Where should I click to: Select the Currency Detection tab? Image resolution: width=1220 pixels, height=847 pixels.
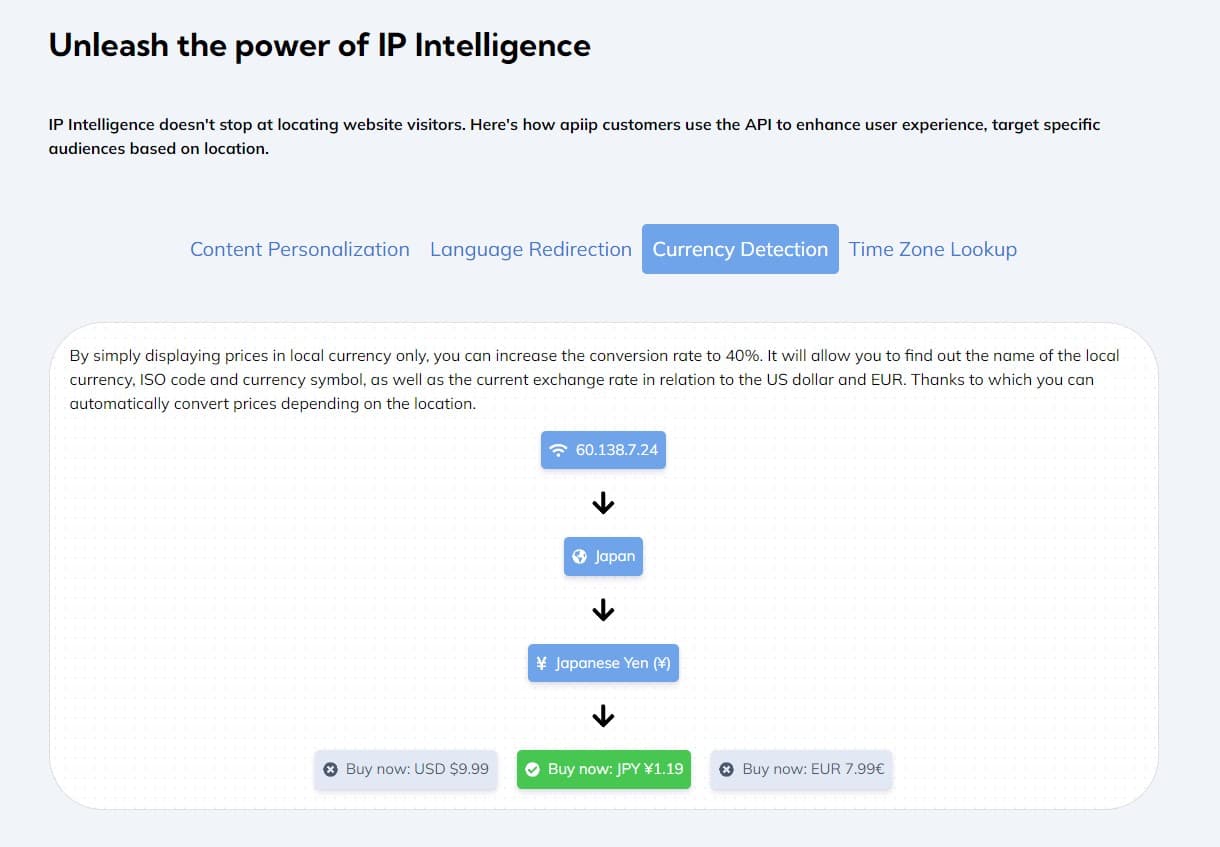pos(740,249)
